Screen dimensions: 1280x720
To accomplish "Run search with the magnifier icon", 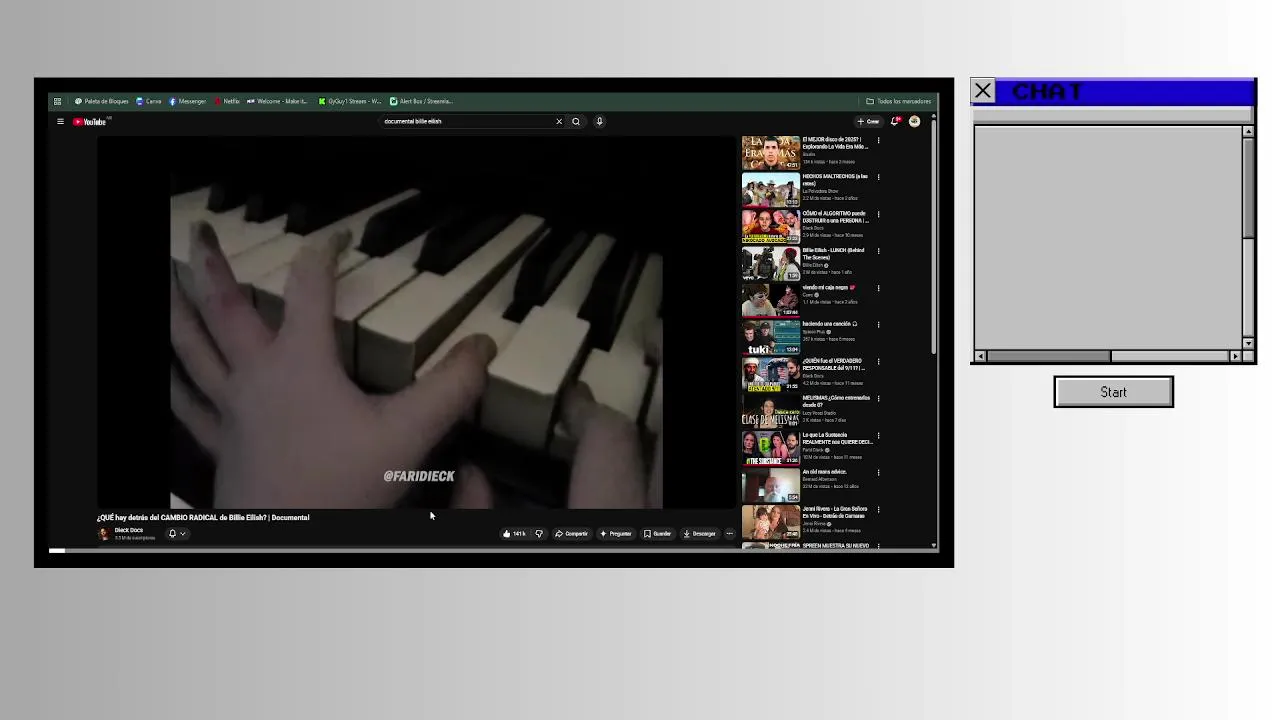I will (x=576, y=122).
